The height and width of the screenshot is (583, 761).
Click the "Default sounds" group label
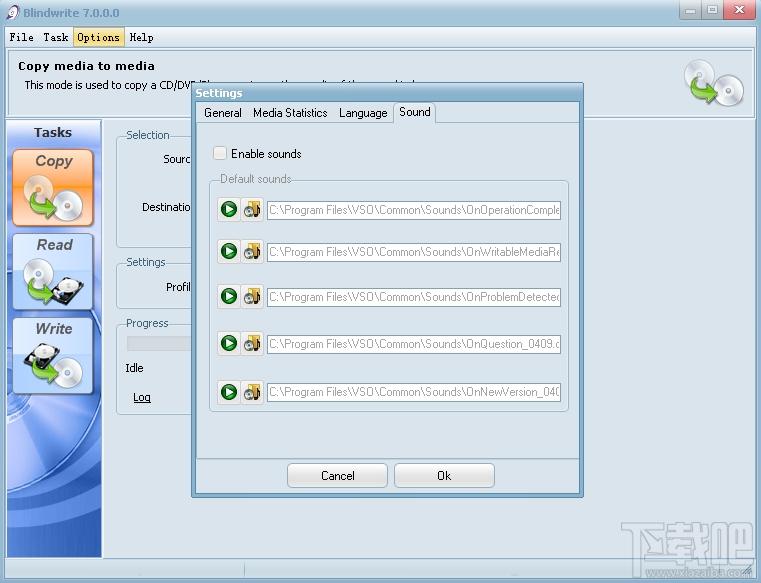click(x=256, y=179)
